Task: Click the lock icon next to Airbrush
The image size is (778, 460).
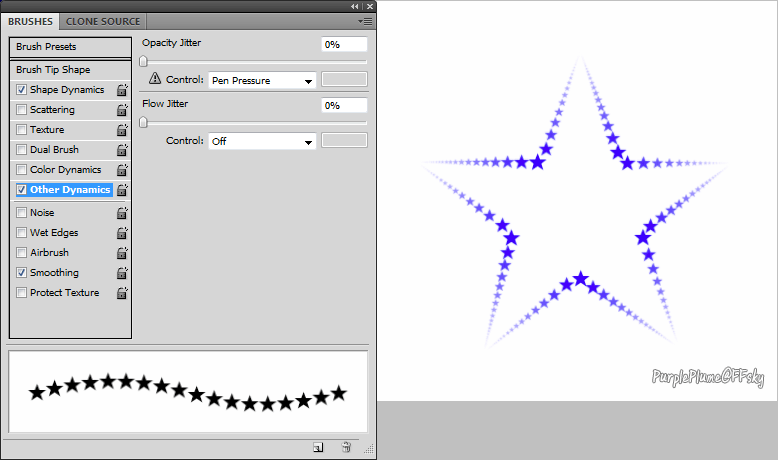Action: pos(122,253)
